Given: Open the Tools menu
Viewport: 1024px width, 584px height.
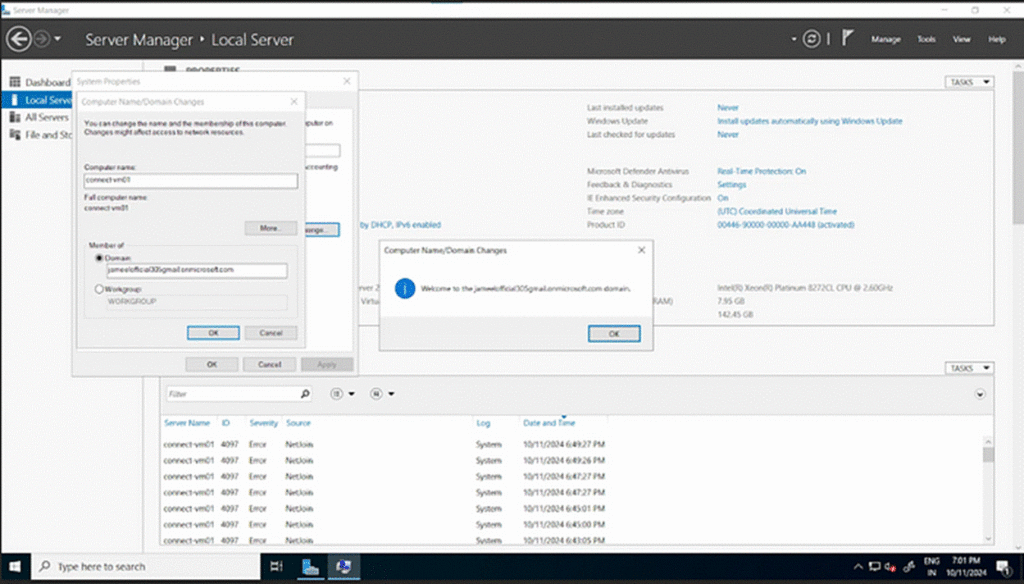Looking at the screenshot, I should click(x=926, y=39).
